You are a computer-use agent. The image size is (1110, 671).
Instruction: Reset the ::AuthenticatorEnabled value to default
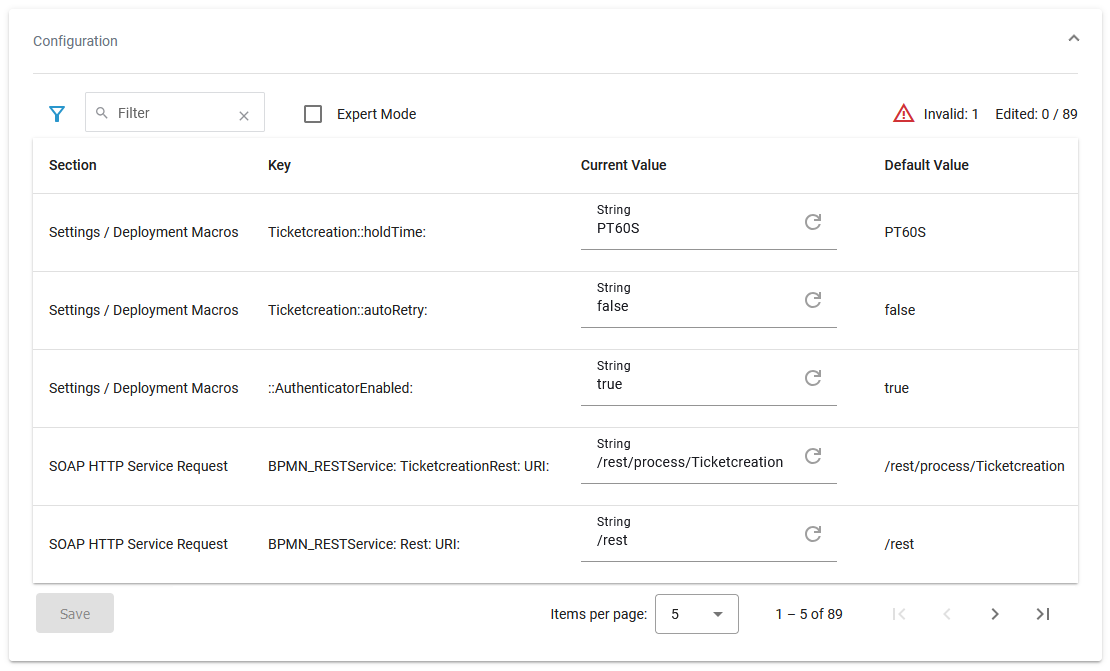pos(813,378)
